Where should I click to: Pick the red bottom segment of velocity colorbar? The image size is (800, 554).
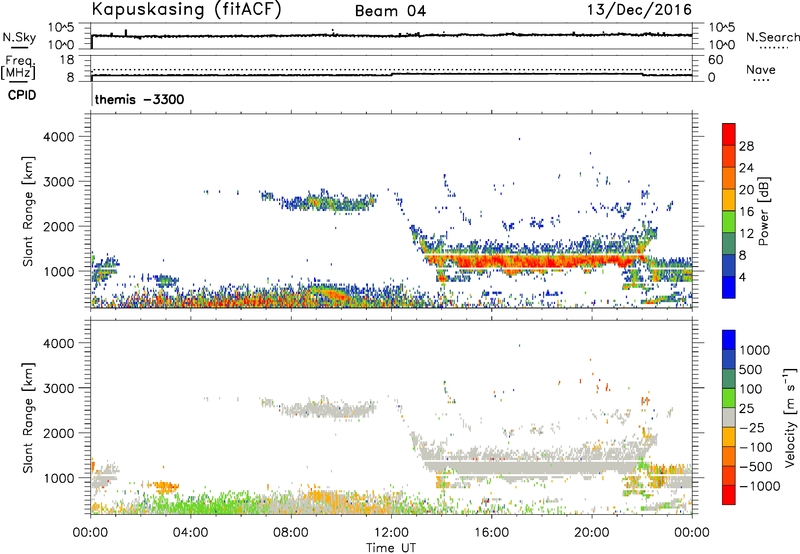coord(729,495)
